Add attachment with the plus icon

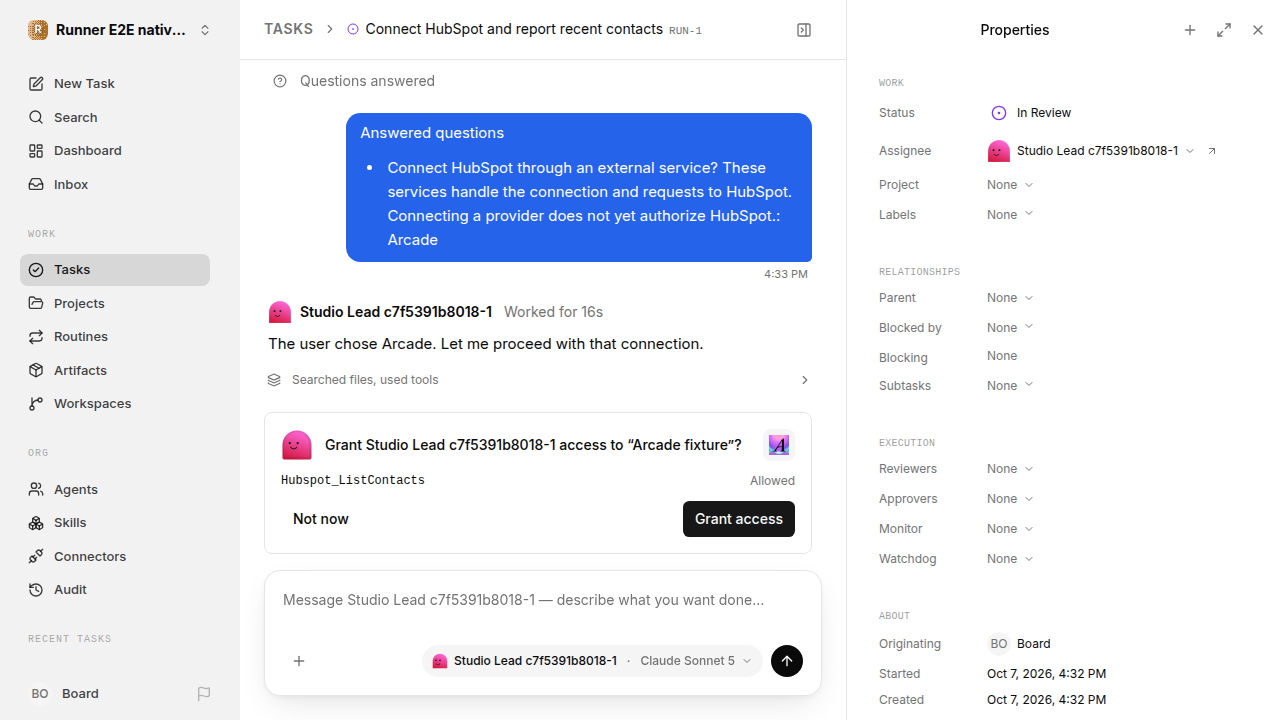299,661
